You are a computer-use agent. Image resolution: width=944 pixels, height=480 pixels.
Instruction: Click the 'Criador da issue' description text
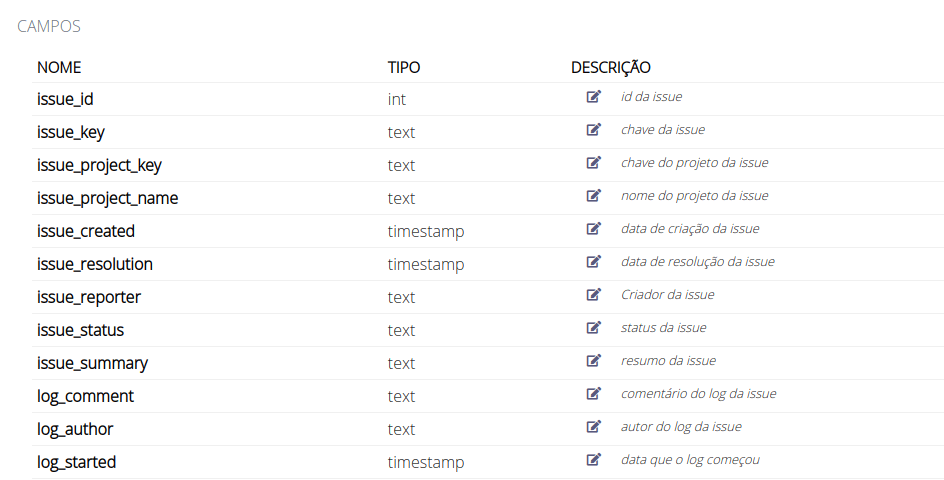667,295
